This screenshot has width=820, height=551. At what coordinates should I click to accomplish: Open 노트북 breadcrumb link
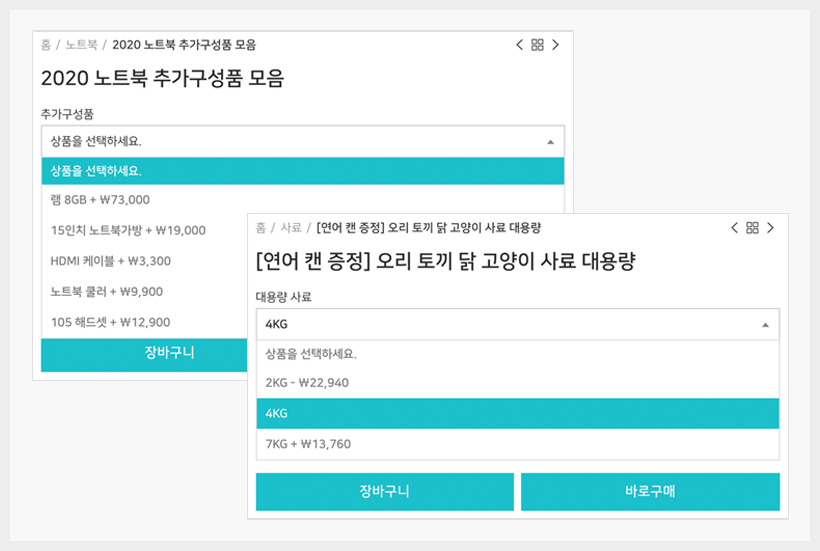click(81, 45)
